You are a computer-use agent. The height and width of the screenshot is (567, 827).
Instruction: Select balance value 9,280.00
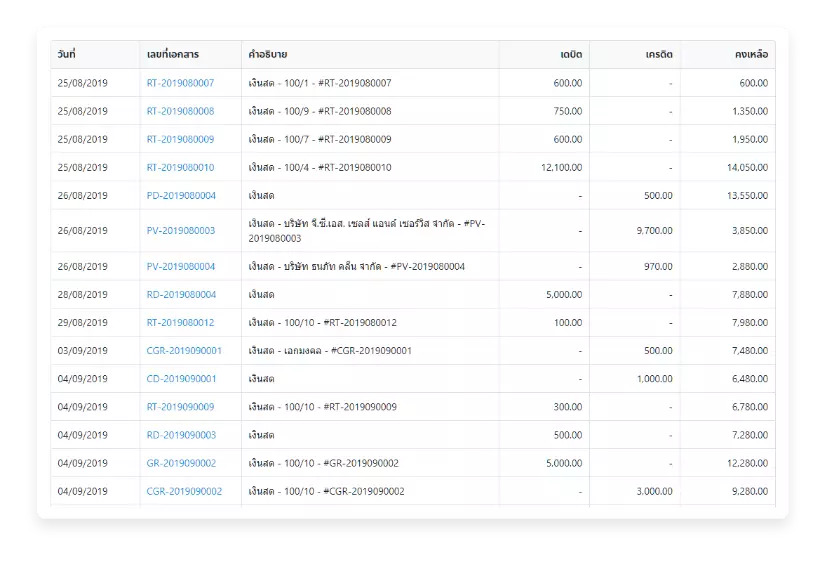750,491
